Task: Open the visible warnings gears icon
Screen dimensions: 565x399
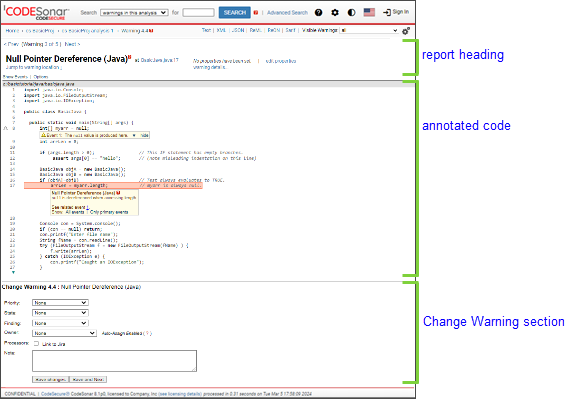Action: [406, 31]
